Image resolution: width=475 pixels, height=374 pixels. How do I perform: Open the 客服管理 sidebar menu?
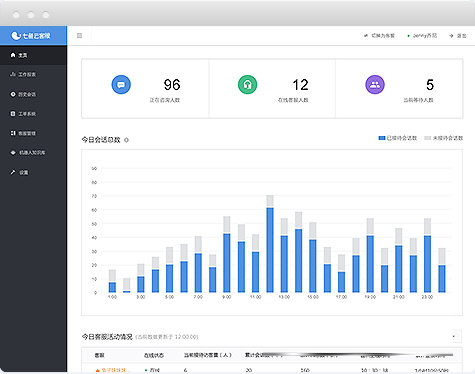(33, 133)
